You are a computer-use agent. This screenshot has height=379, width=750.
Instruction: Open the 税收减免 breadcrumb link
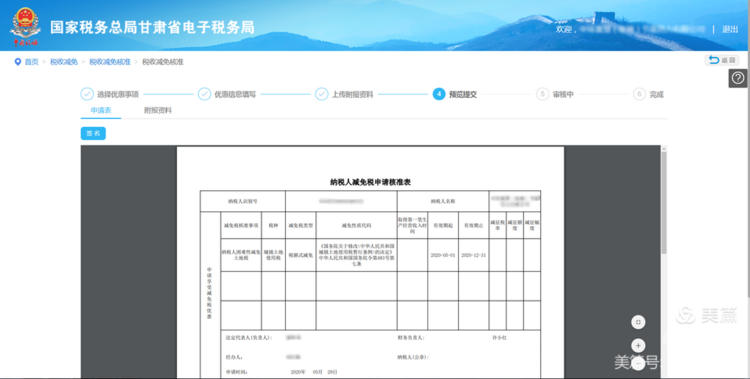pos(64,62)
